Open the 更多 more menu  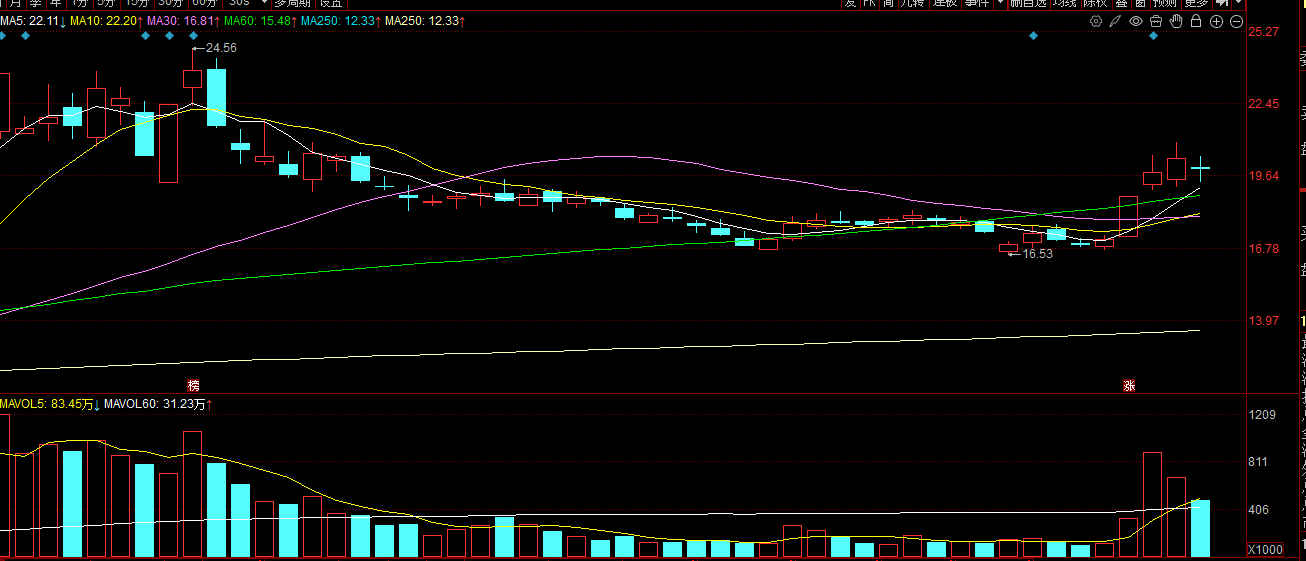(1197, 4)
